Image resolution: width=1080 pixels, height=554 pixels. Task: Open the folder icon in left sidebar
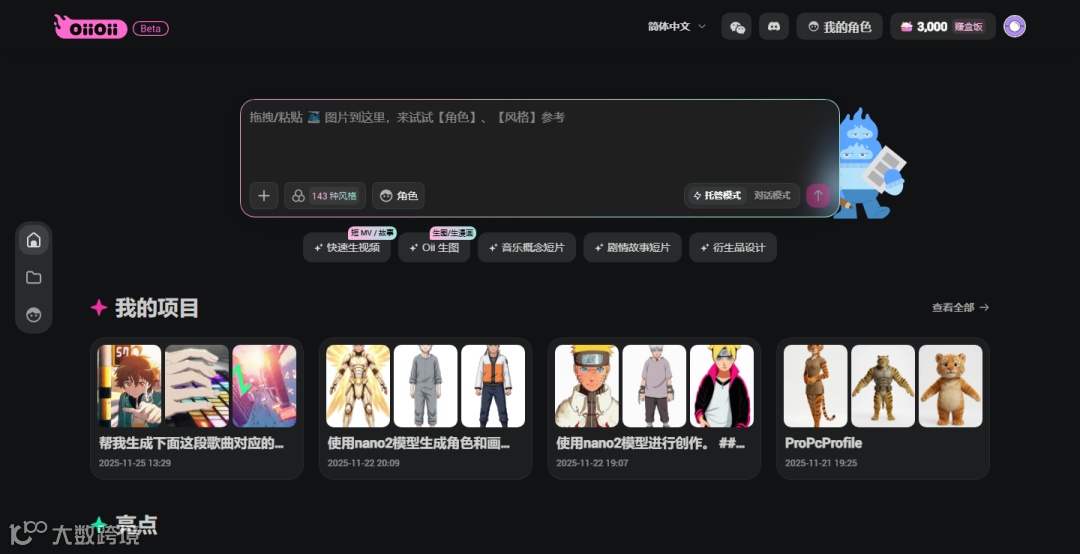(34, 278)
